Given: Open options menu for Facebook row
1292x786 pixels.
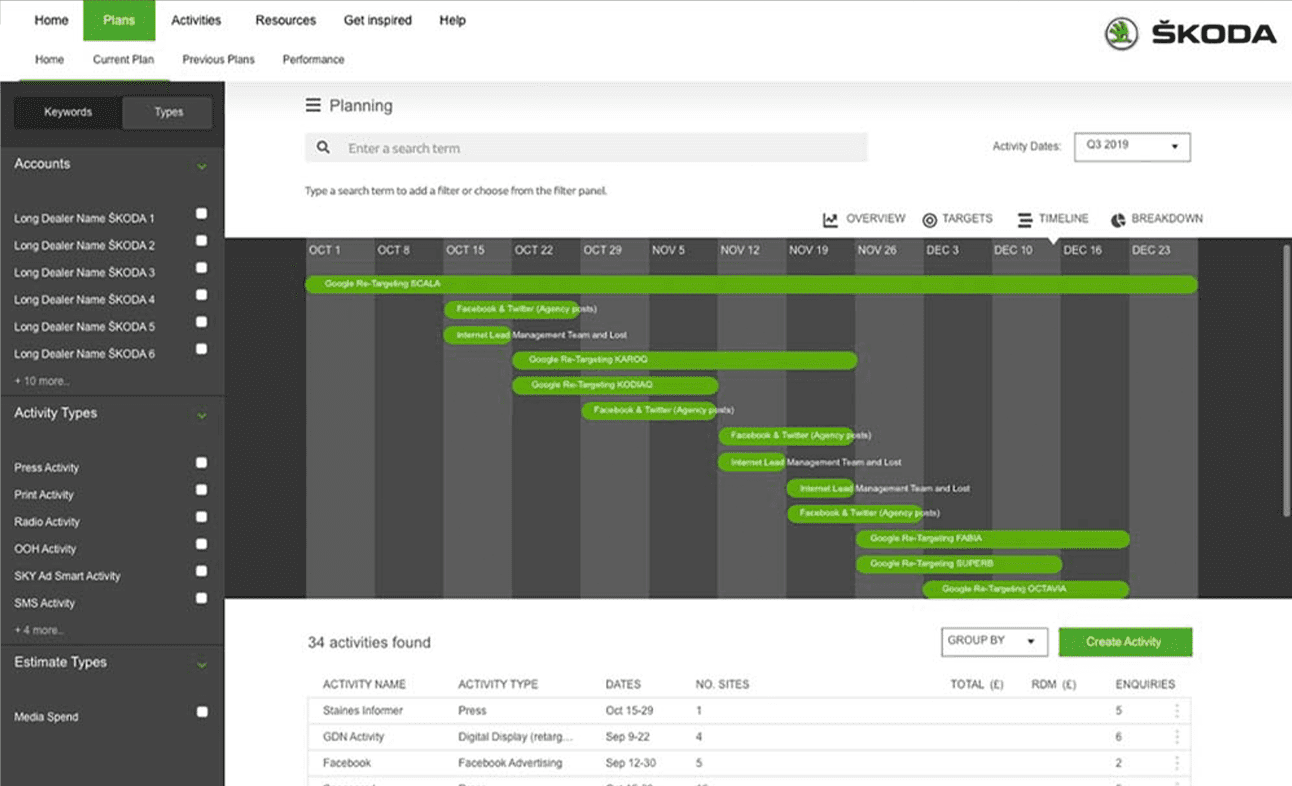Looking at the screenshot, I should 1177,763.
